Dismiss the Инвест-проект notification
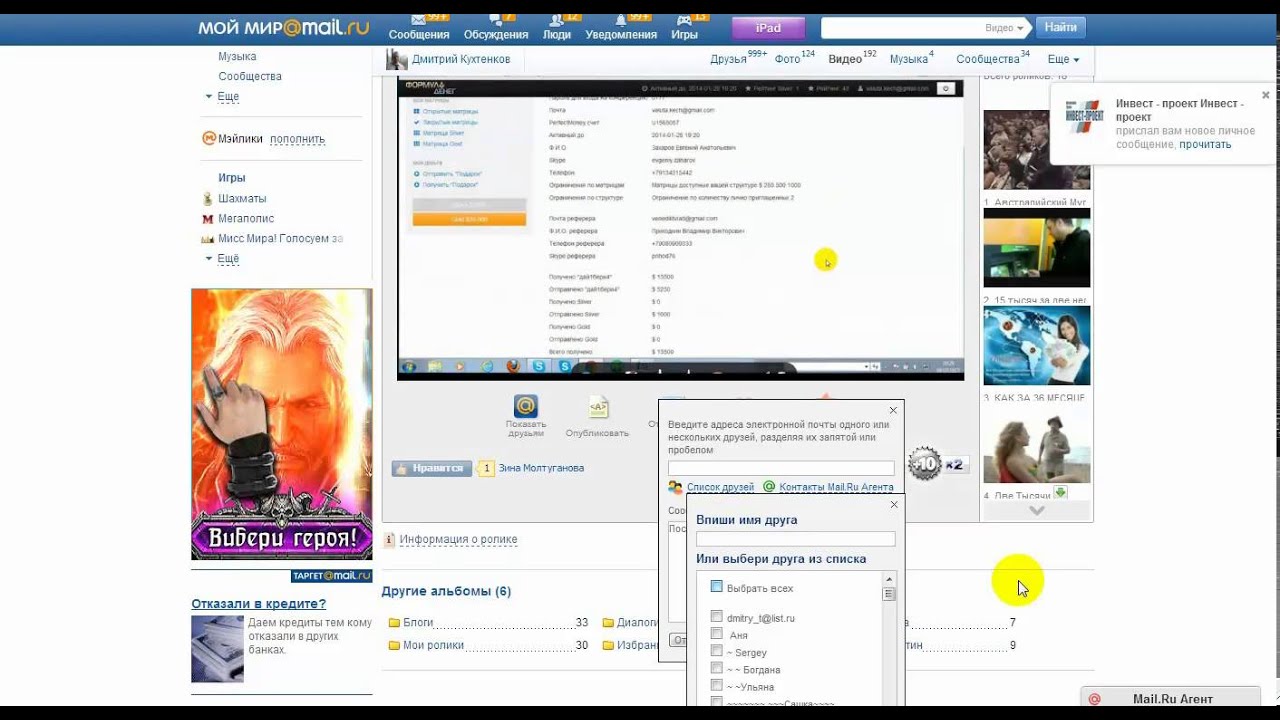 (x=1265, y=96)
